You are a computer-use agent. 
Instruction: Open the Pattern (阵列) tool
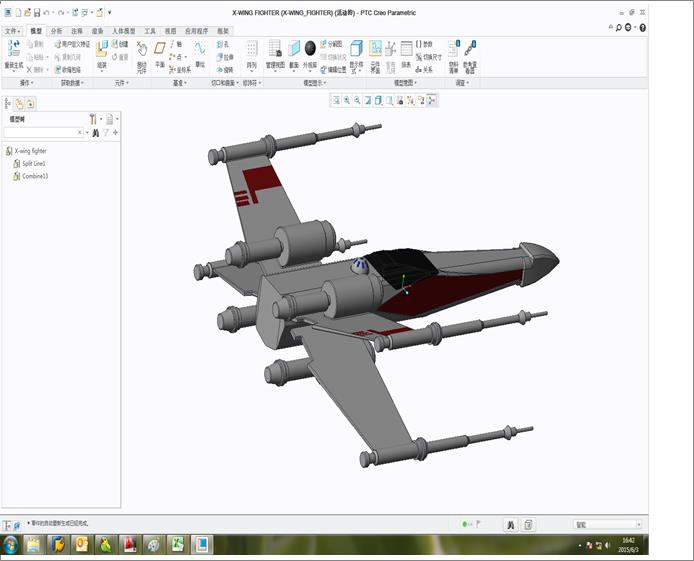(x=252, y=48)
